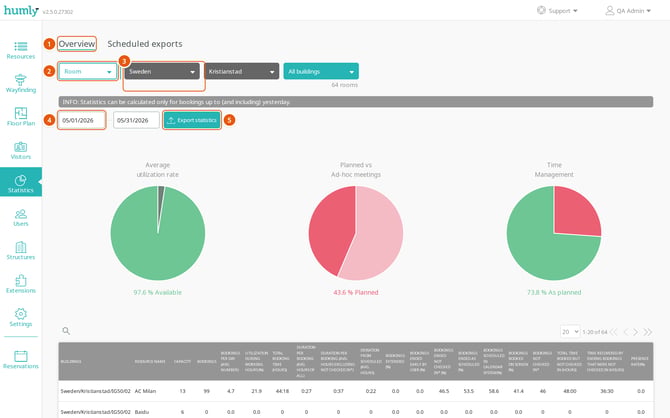Click AC Milan's capacity value 13
670x418 pixels.
tap(182, 391)
